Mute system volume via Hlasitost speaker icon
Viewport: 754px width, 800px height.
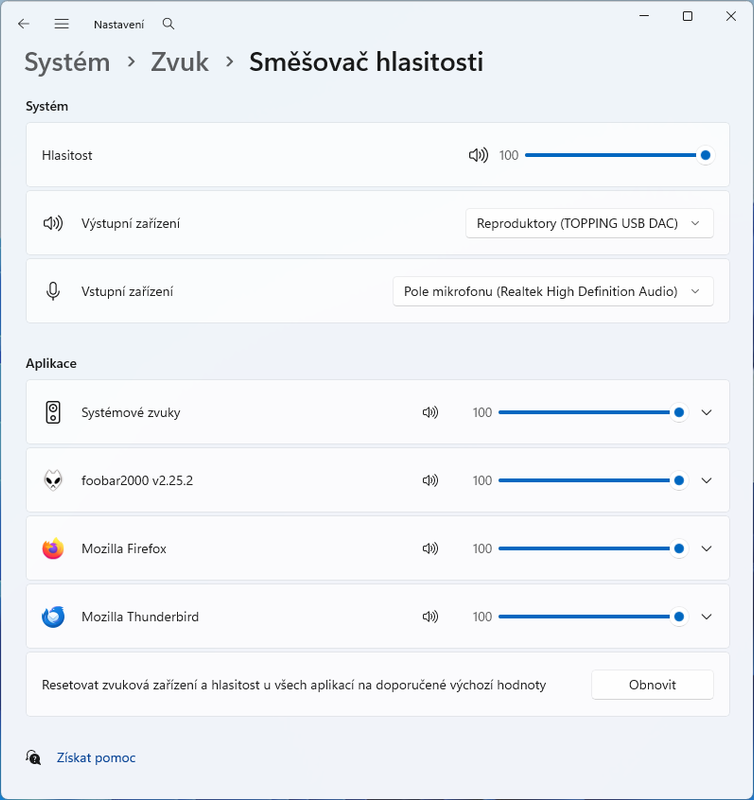tap(479, 155)
